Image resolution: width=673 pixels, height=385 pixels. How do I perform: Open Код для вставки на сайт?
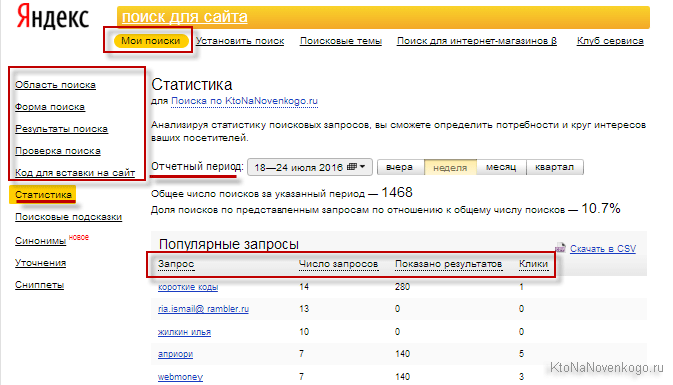75,173
